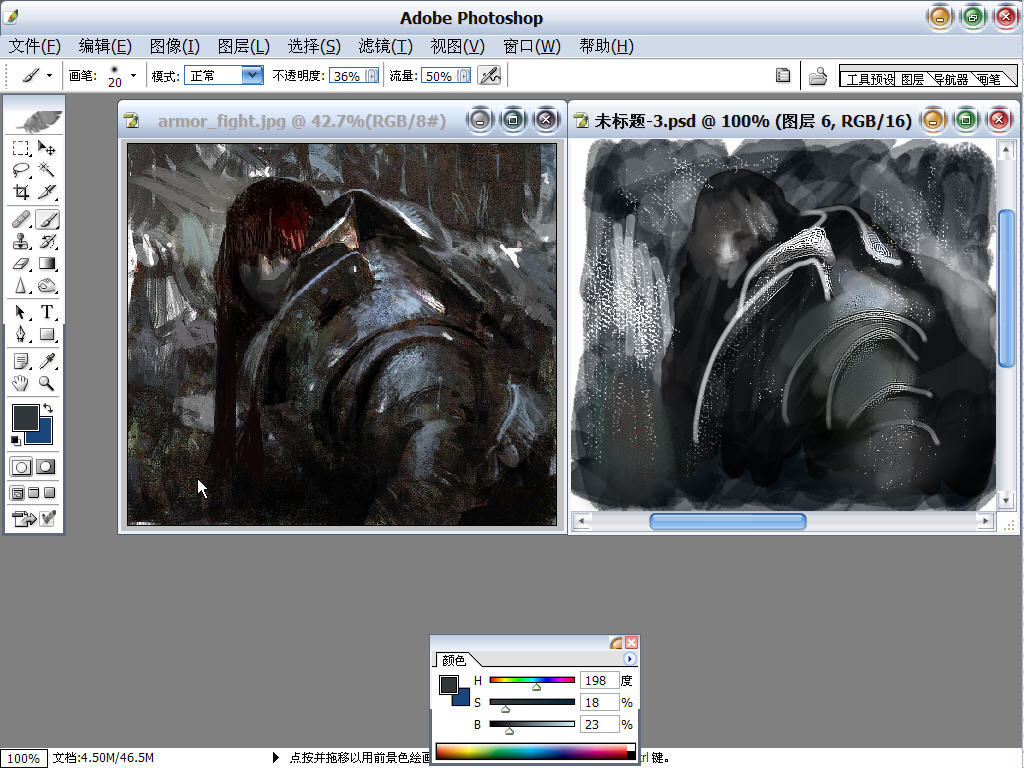Select the Healing Brush tool
This screenshot has width=1024, height=768.
point(21,219)
